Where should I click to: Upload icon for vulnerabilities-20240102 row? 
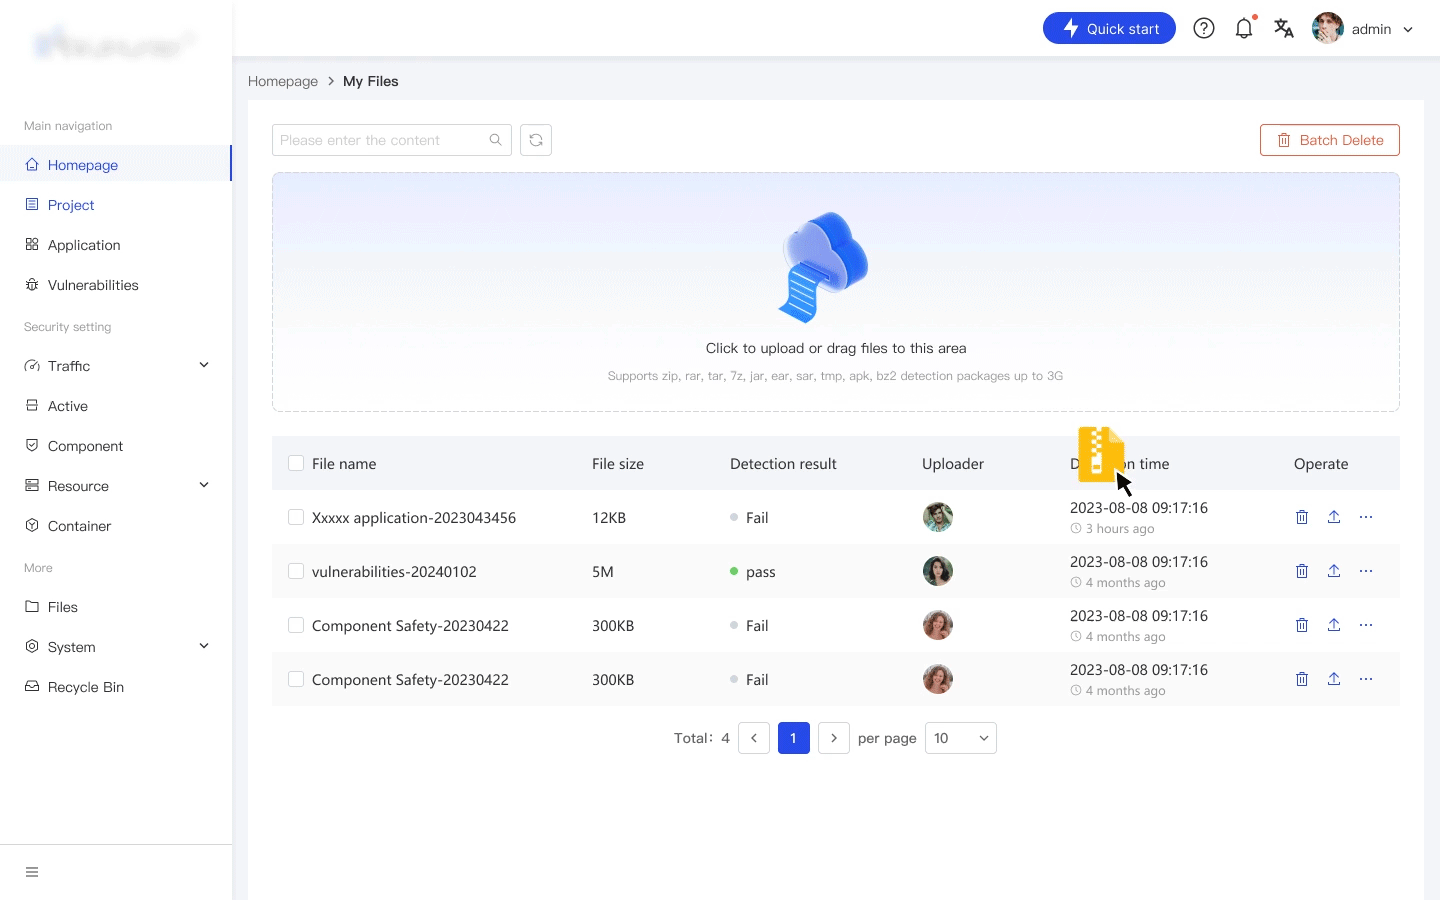coord(1334,571)
